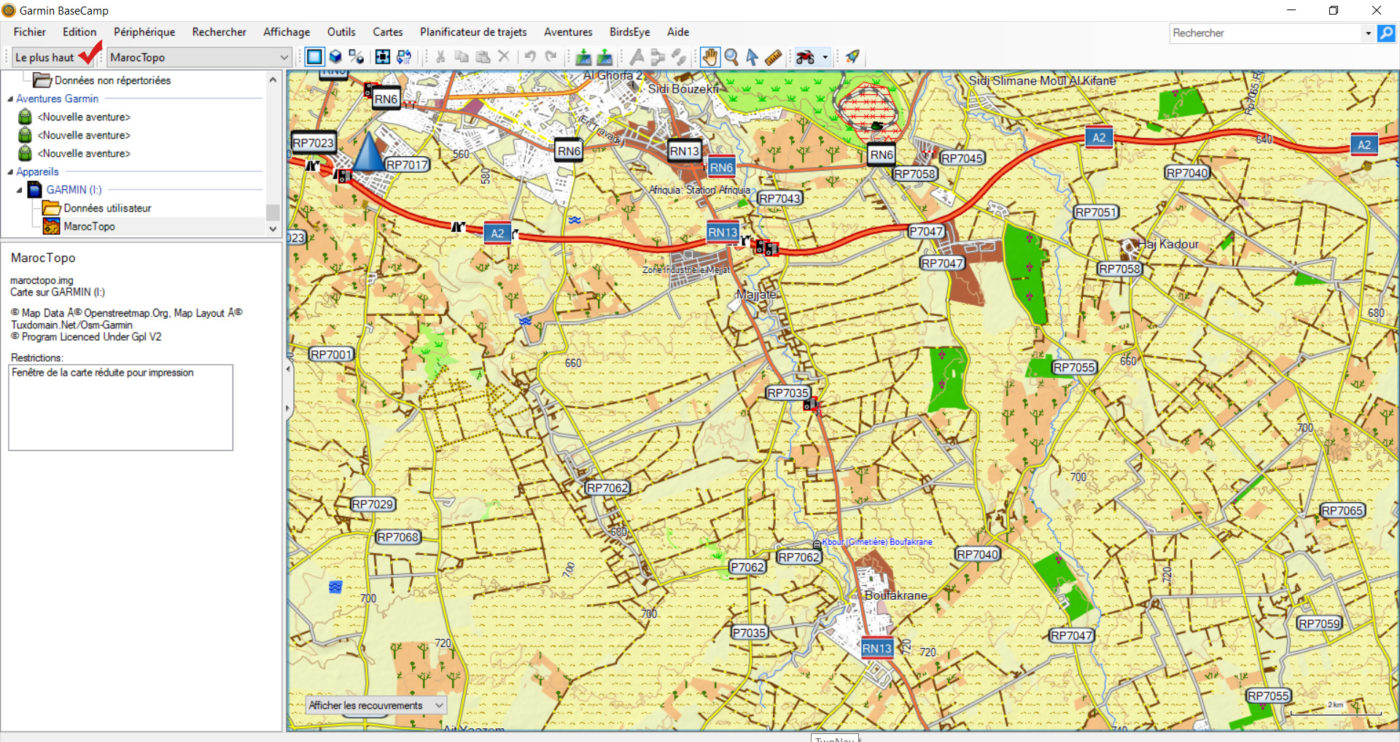
Task: Collapse the Aventures Garmin section
Action: [8, 98]
